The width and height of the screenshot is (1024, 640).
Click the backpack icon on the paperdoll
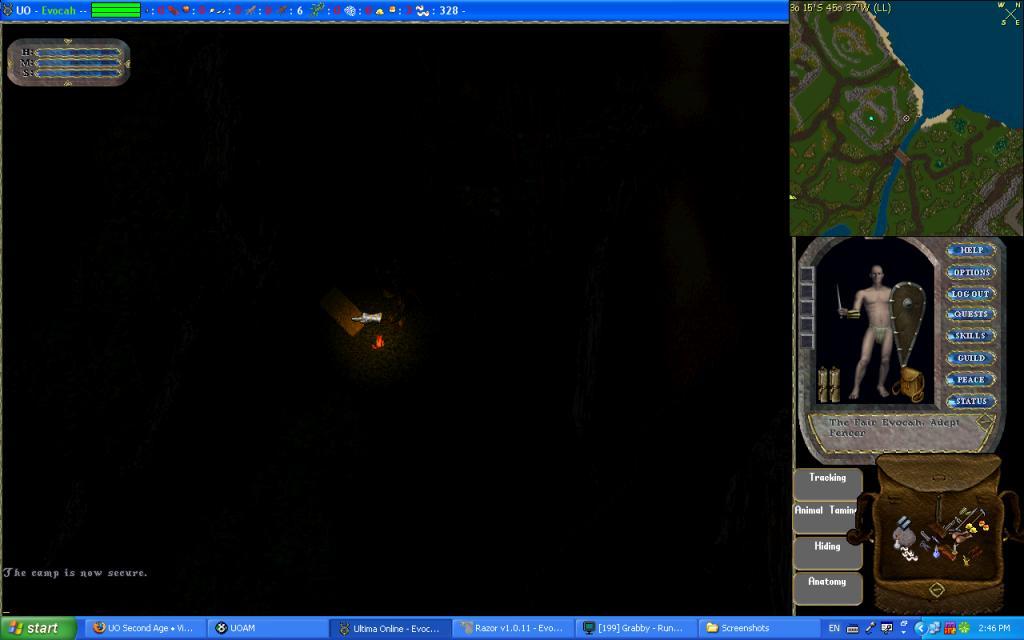click(x=911, y=384)
